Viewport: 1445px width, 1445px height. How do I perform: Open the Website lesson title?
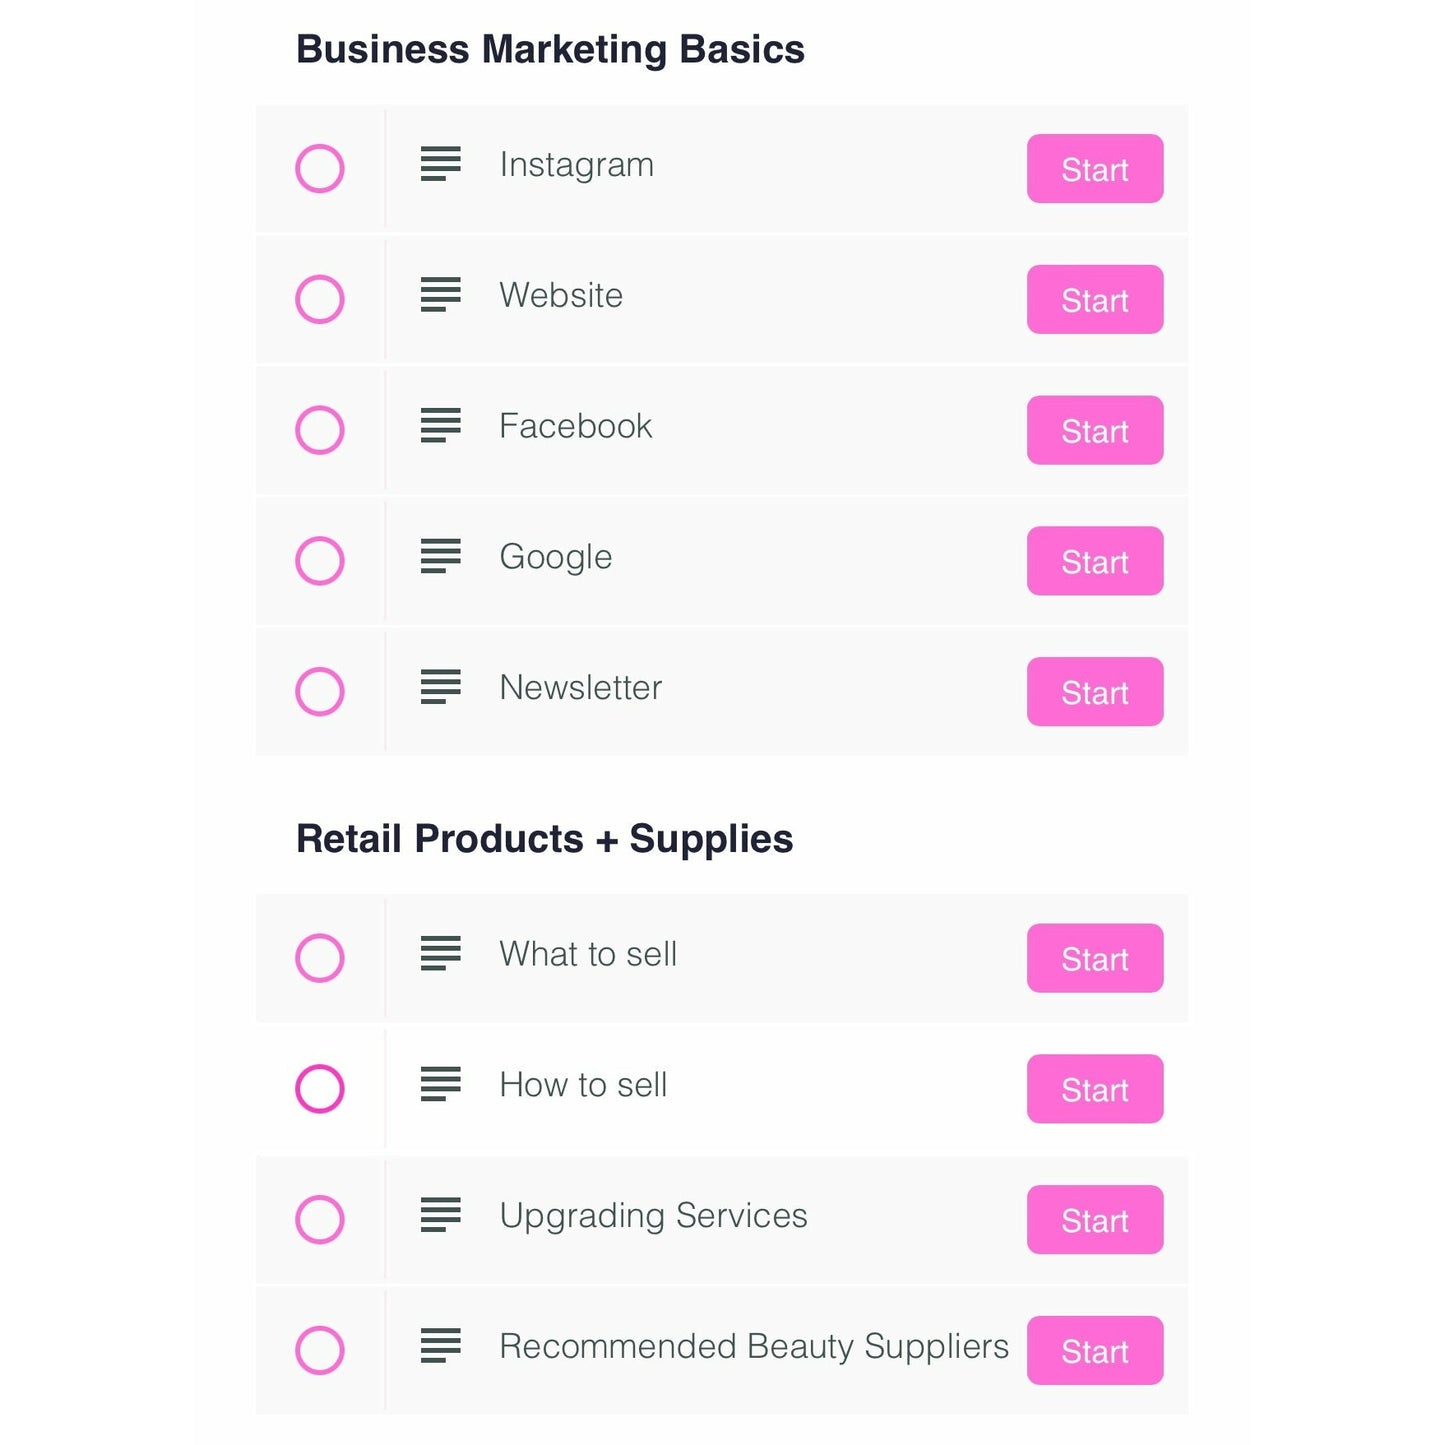tap(561, 296)
